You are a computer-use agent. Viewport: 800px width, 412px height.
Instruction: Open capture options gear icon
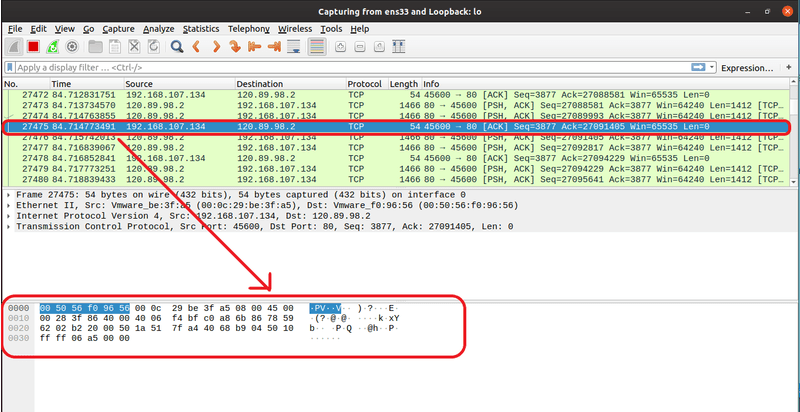[71, 47]
